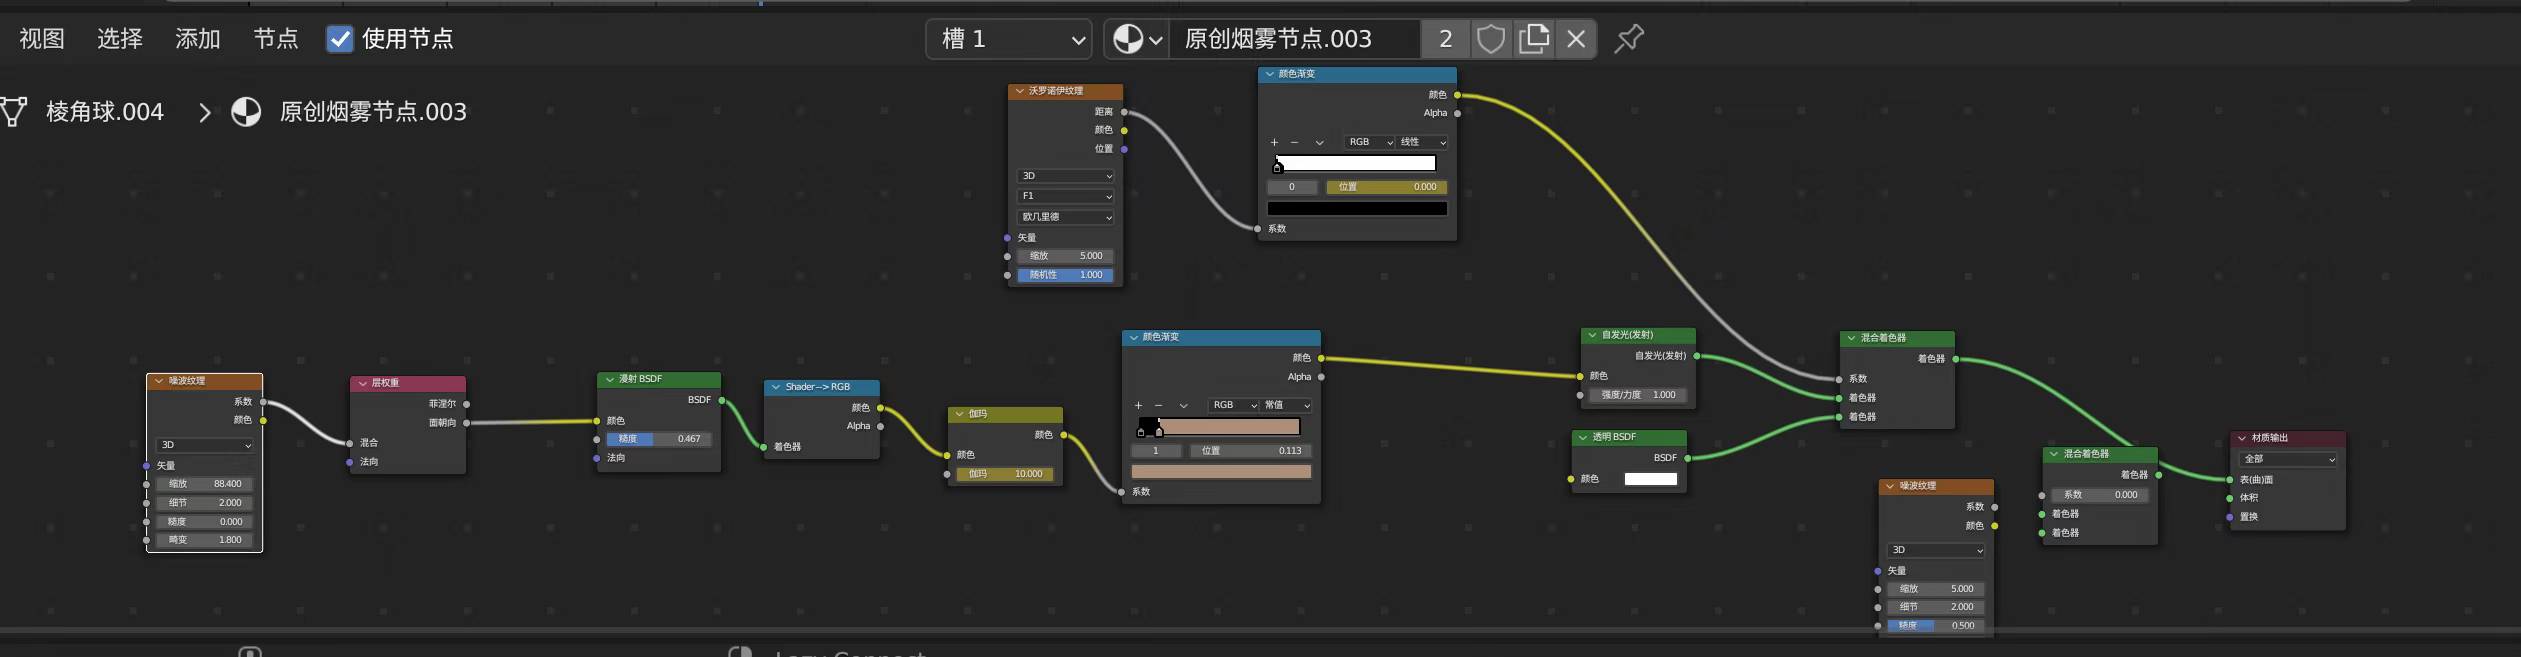Click the color stop index field showing 0

coord(1292,187)
